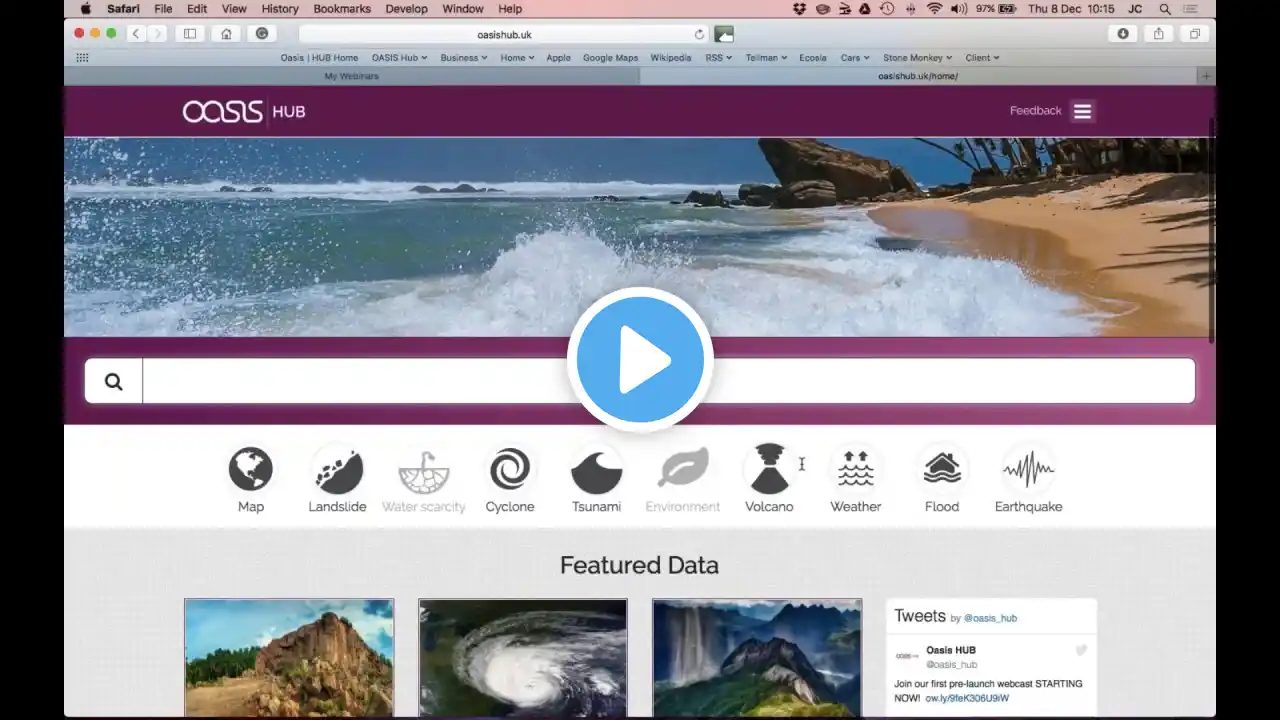Click the search magnifier icon

[x=114, y=381]
